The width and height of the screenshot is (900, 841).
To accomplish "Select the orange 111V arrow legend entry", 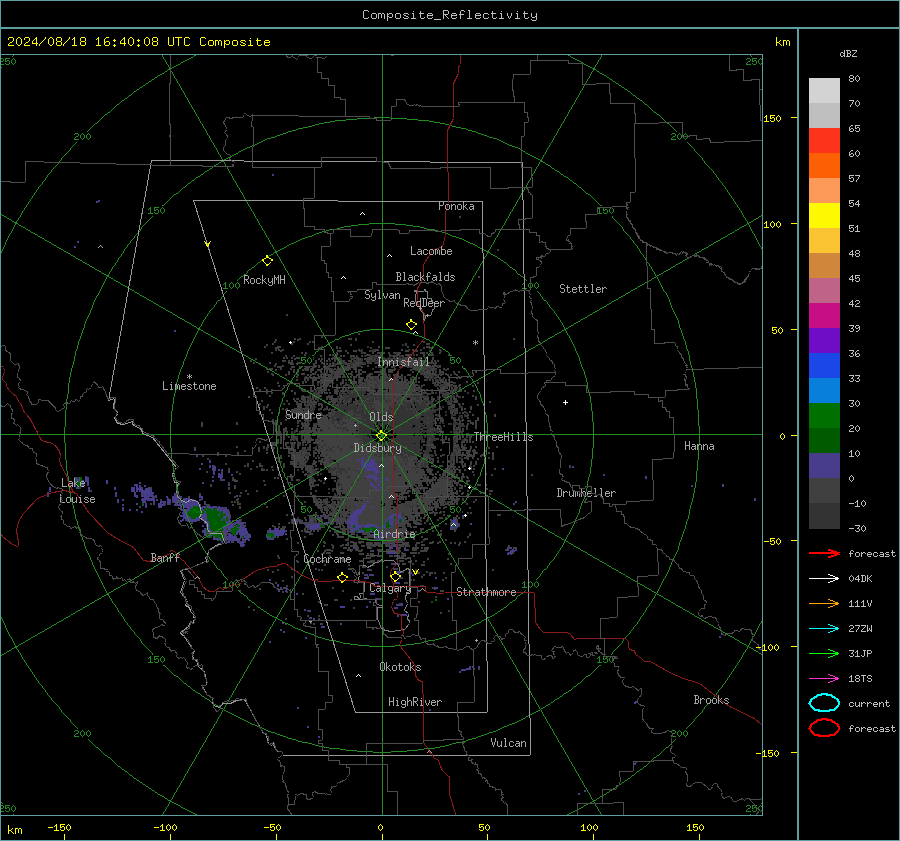I will click(824, 603).
